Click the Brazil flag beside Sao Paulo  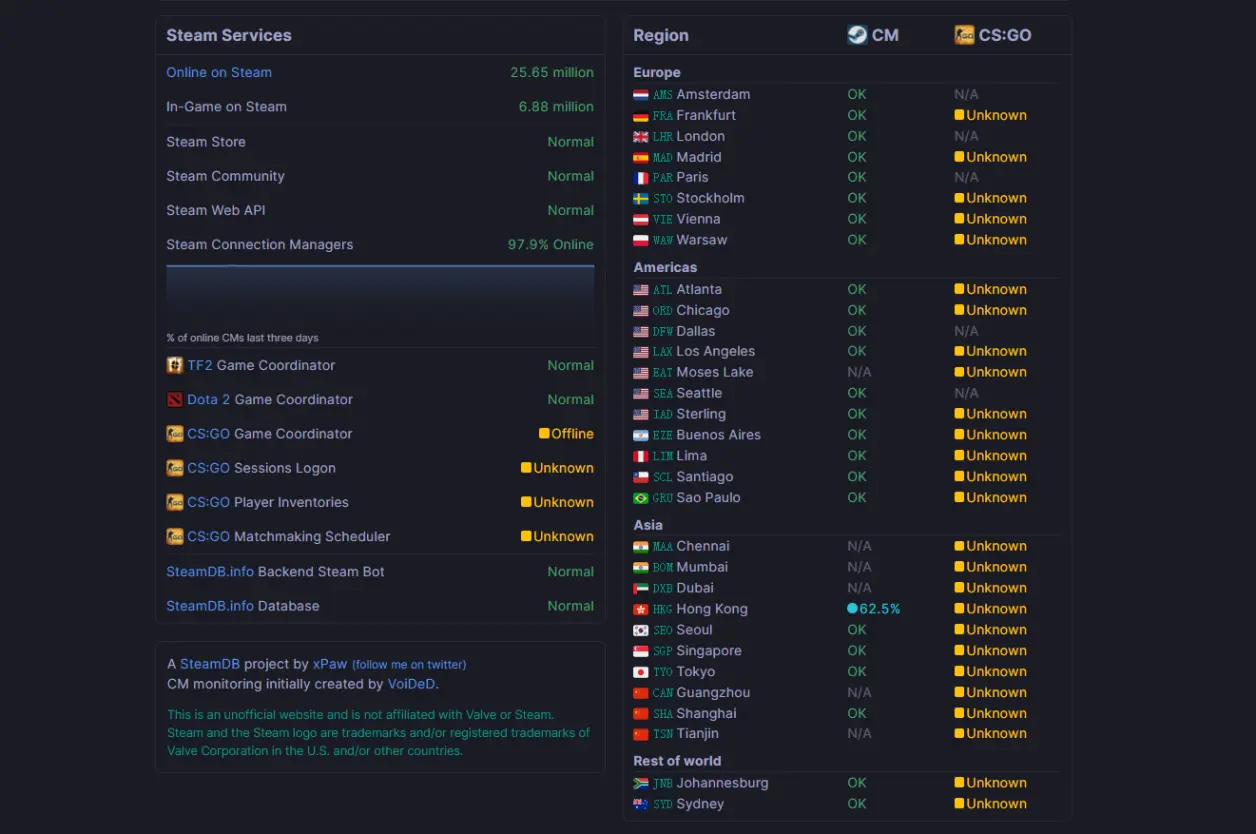coord(641,498)
